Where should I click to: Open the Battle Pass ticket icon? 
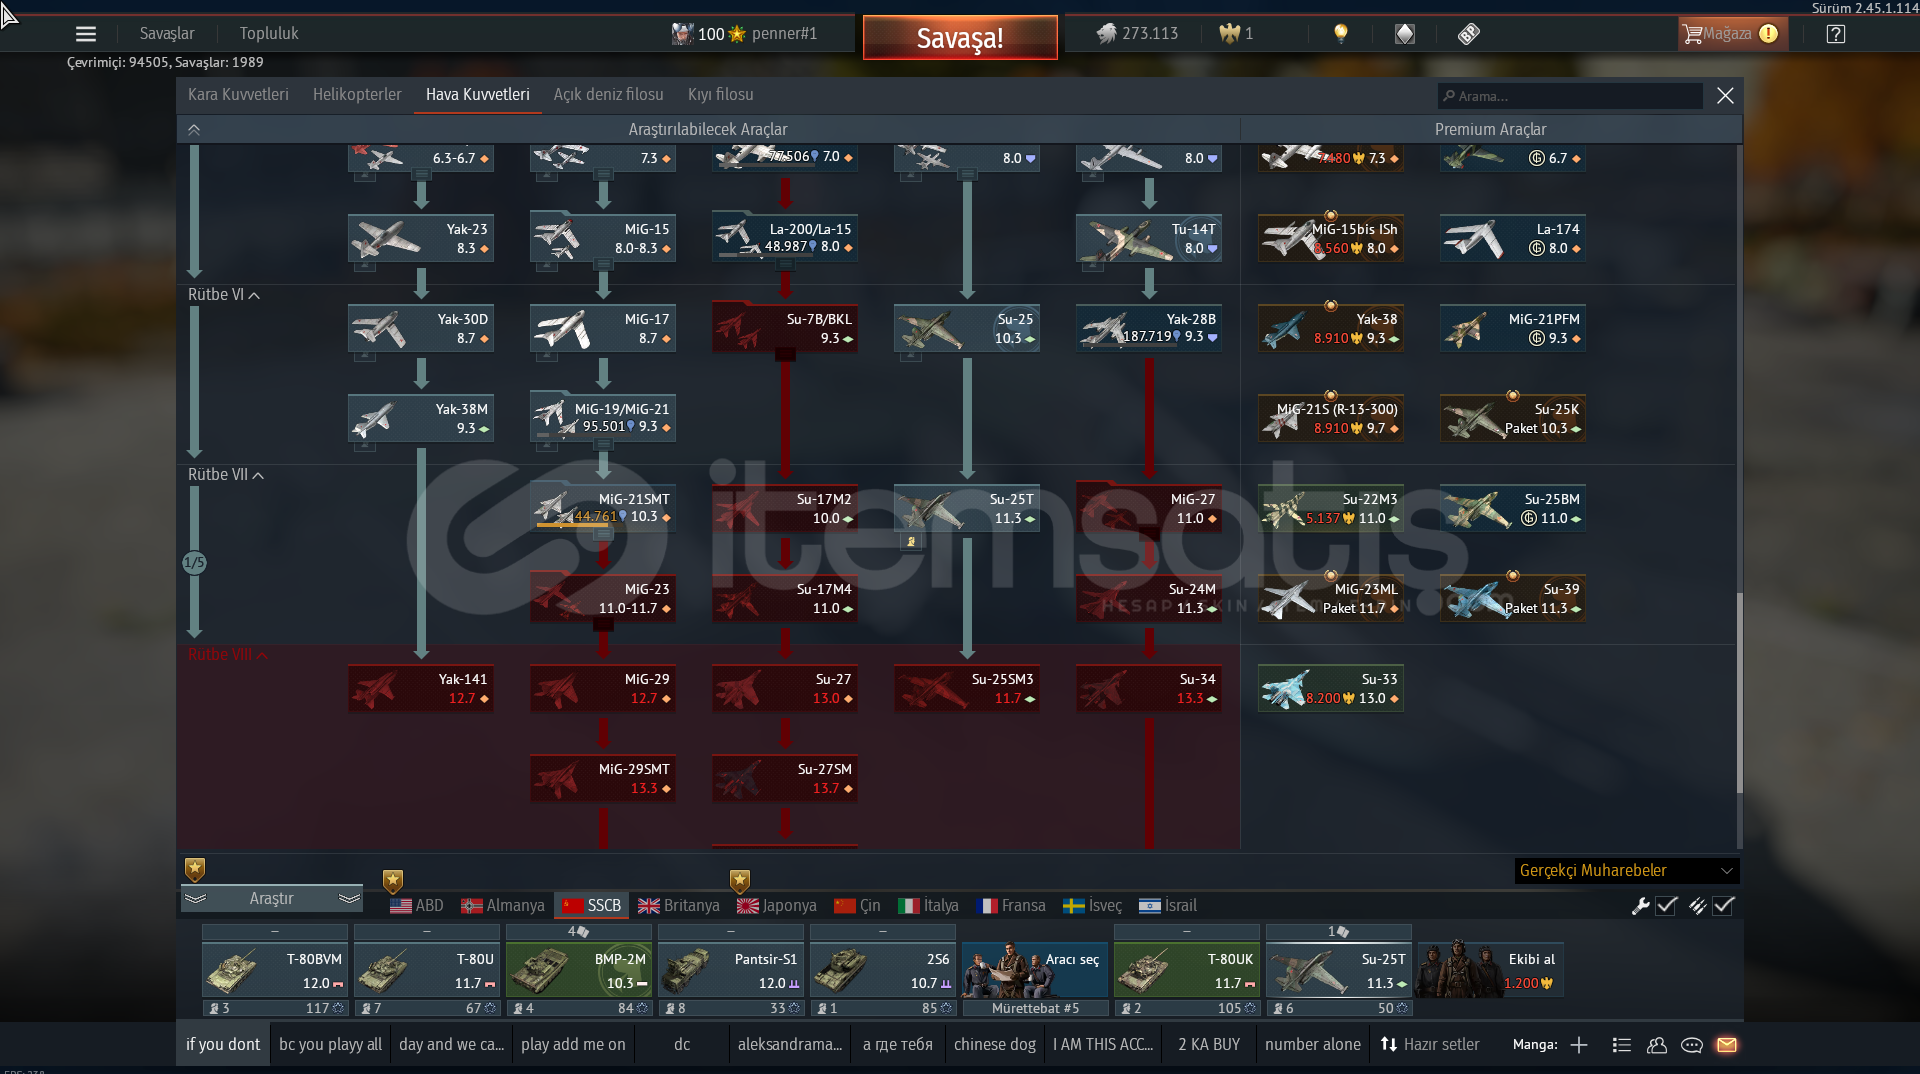1468,34
